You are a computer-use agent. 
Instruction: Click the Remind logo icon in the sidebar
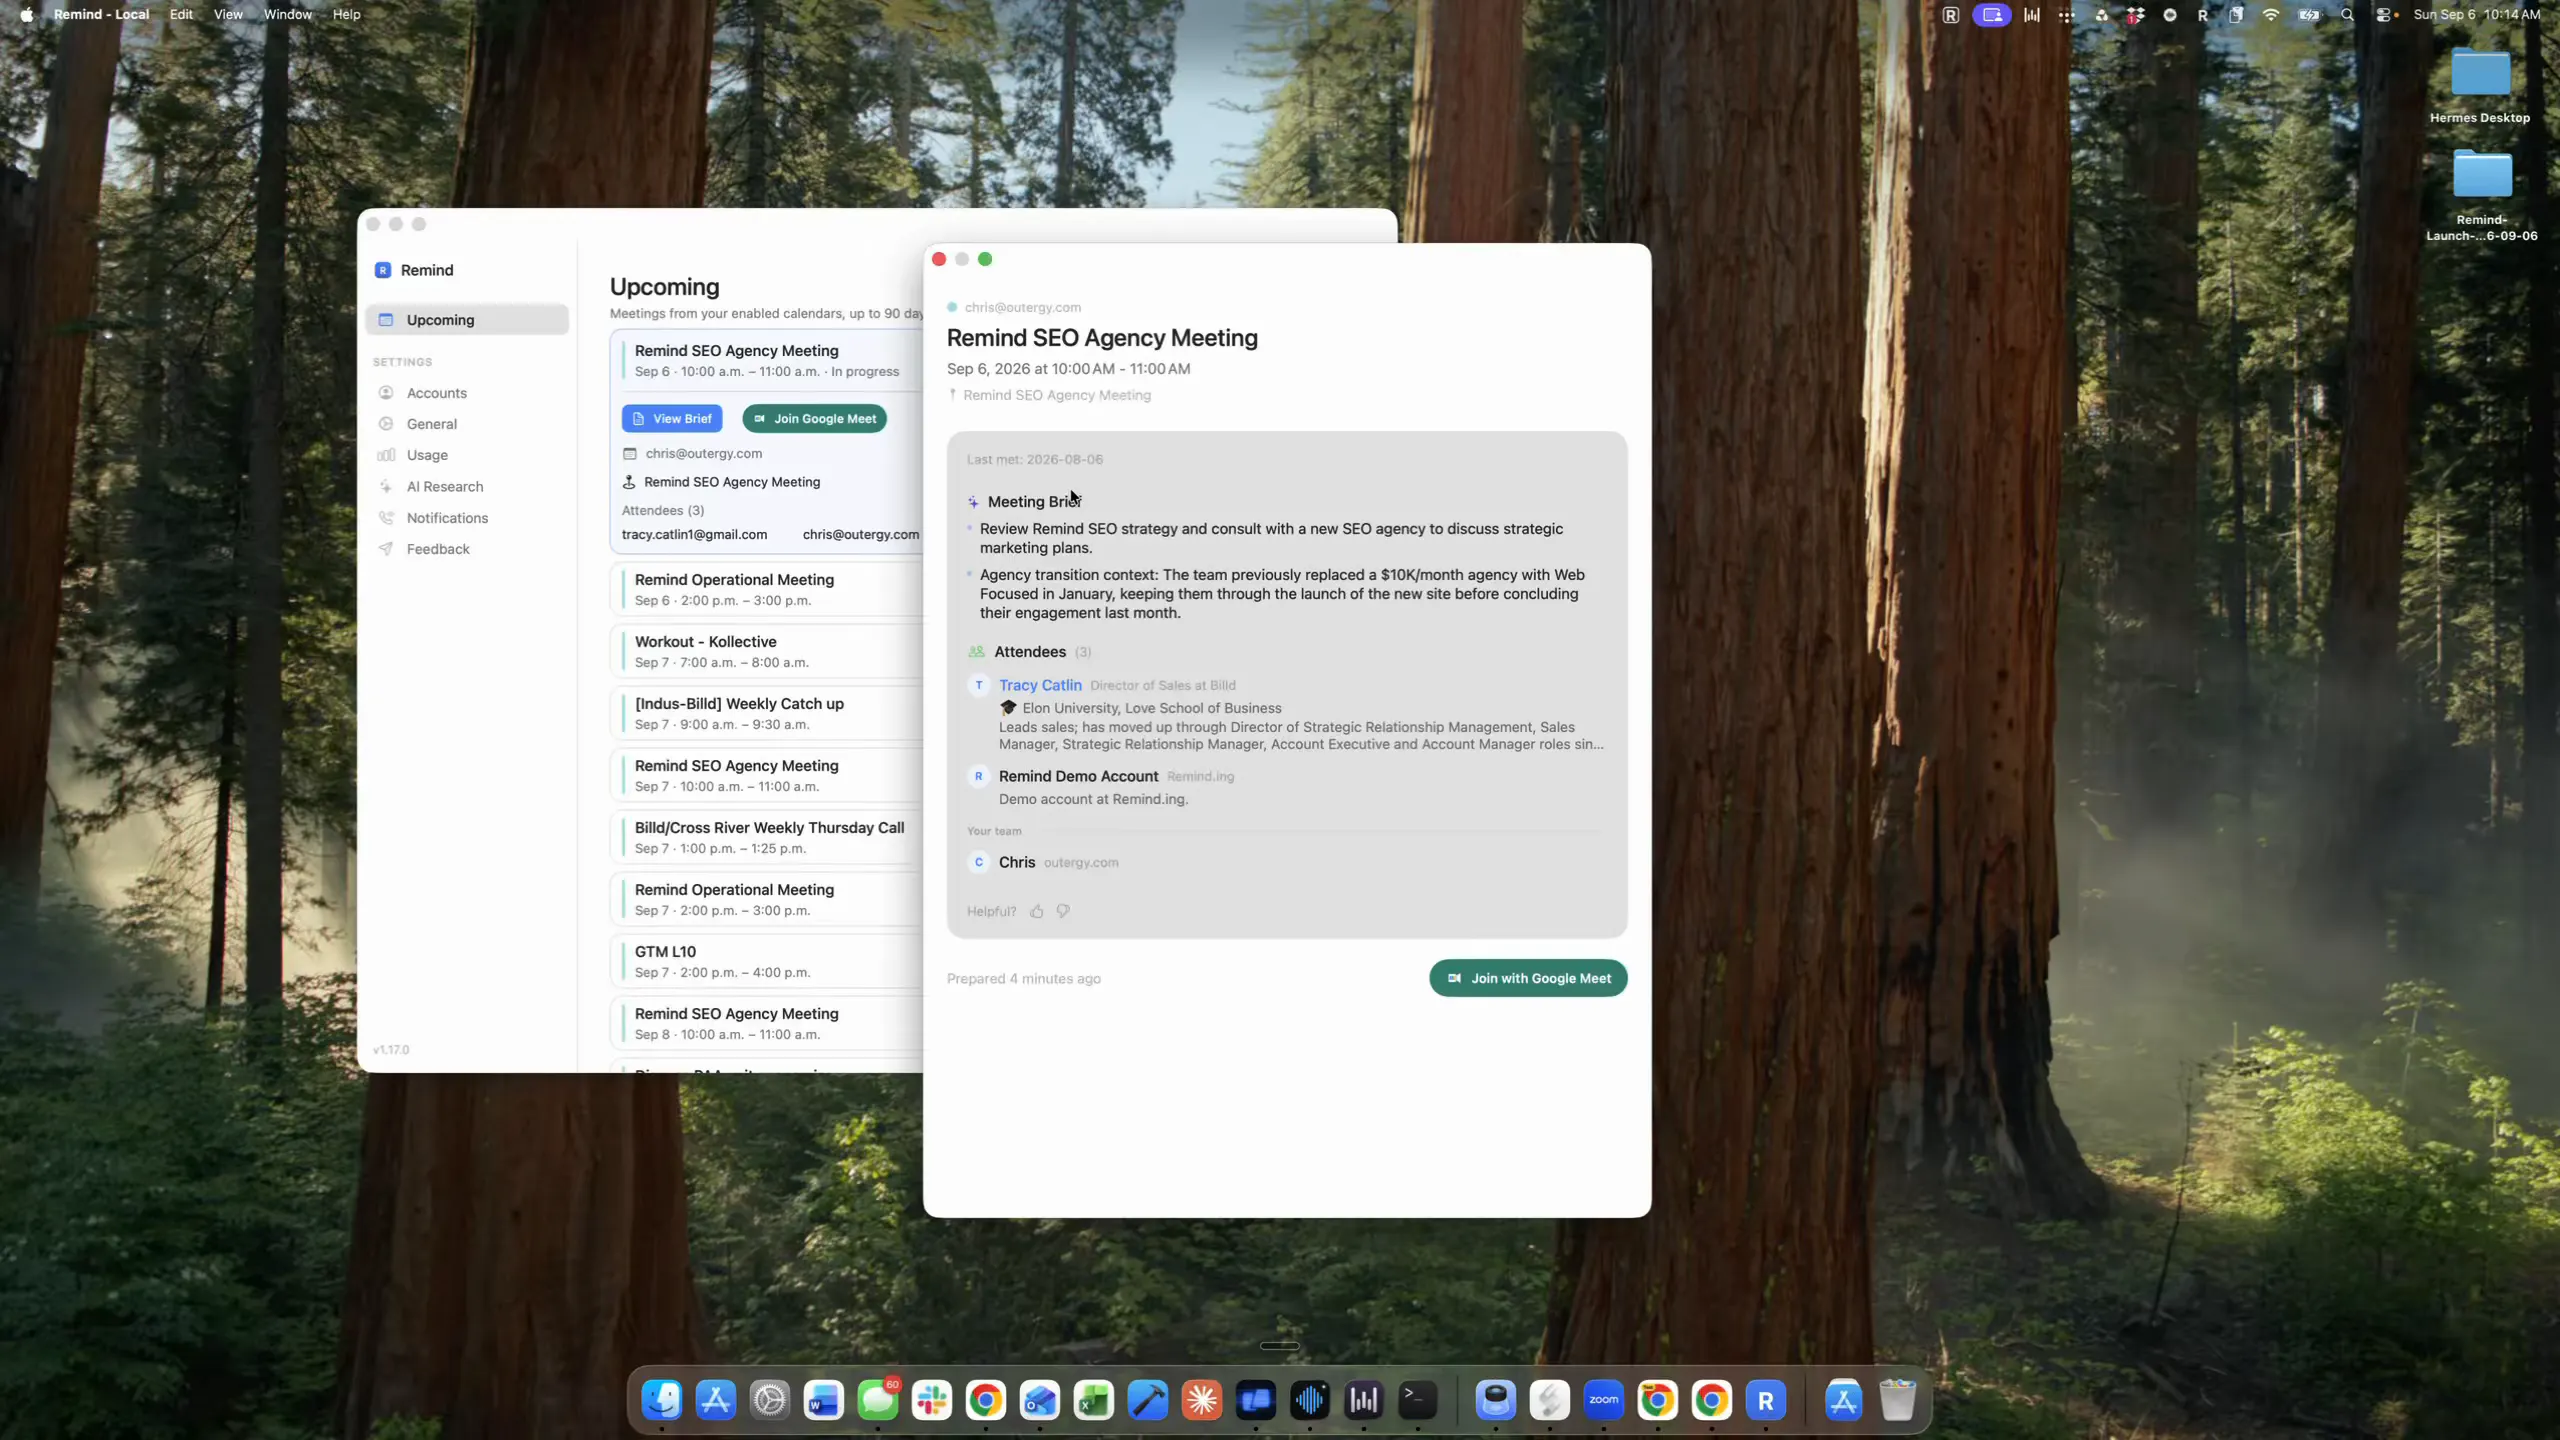tap(383, 270)
